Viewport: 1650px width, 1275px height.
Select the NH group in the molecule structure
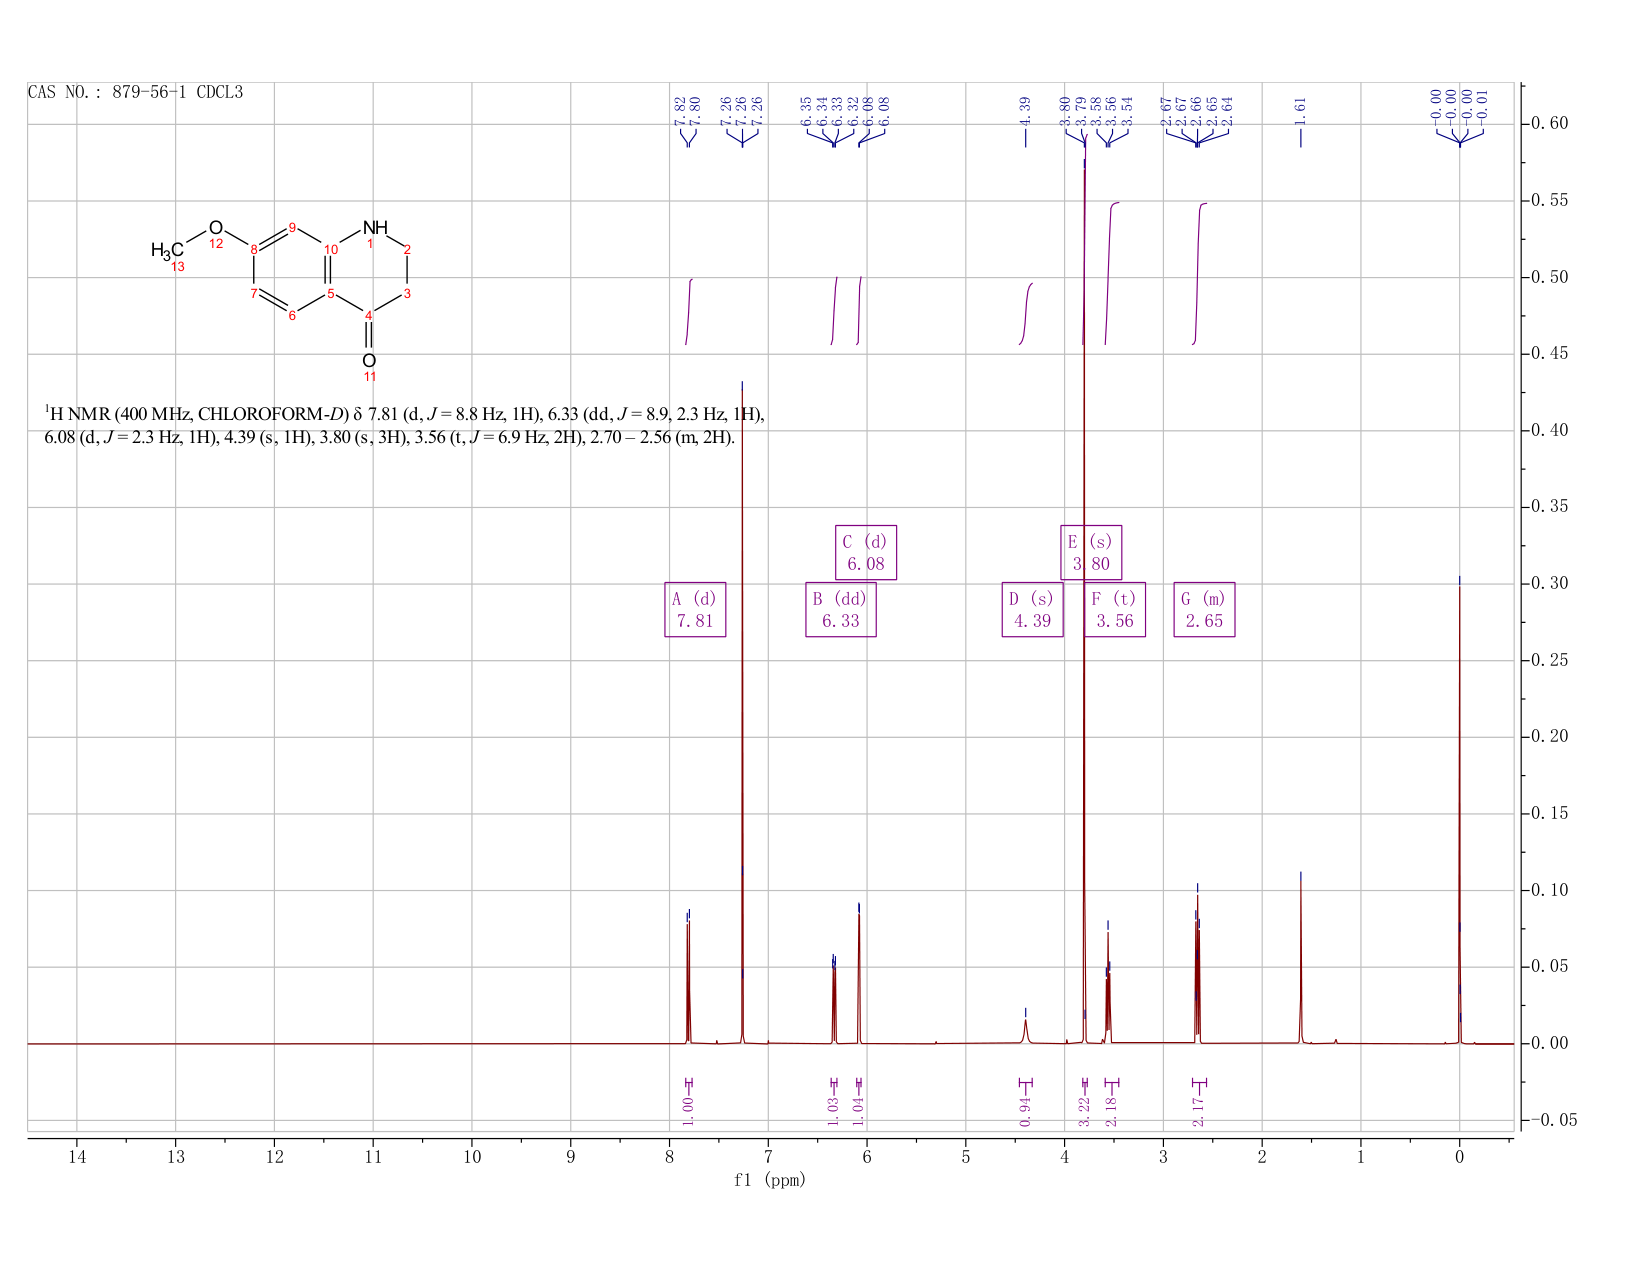tap(375, 228)
